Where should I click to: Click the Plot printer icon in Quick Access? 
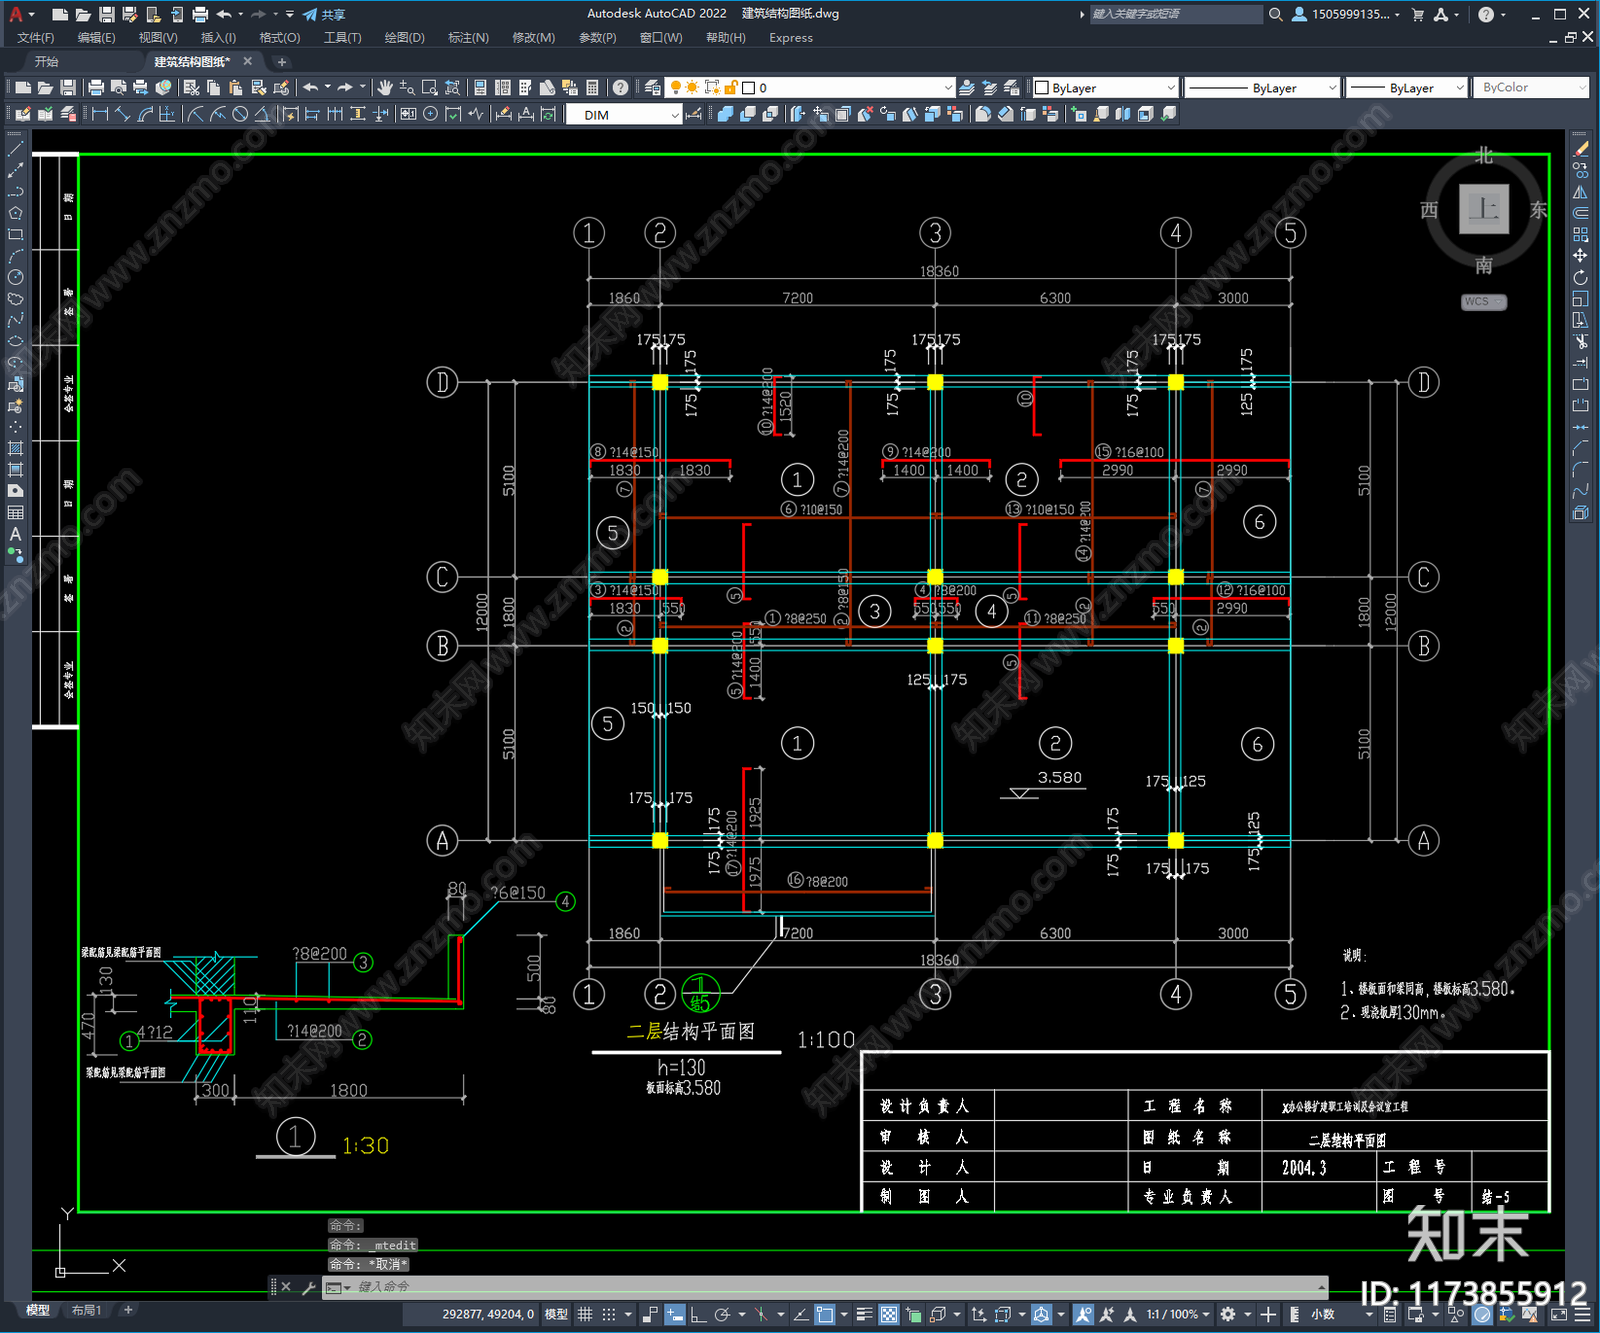click(x=200, y=14)
